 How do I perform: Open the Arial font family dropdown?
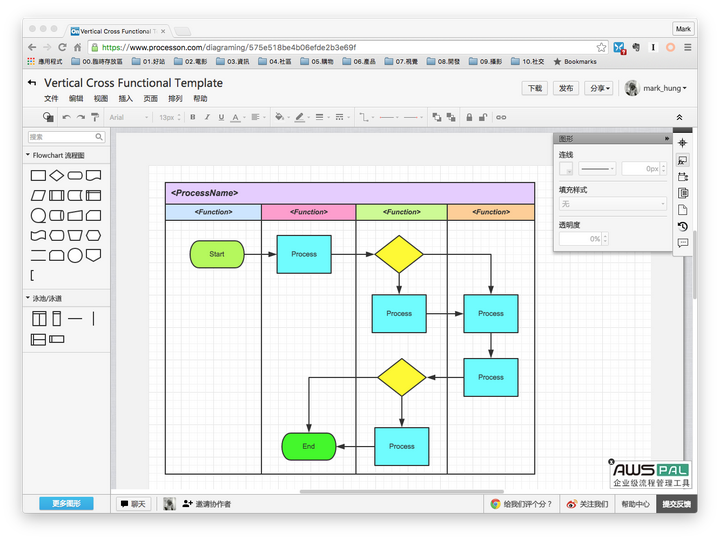coord(128,118)
